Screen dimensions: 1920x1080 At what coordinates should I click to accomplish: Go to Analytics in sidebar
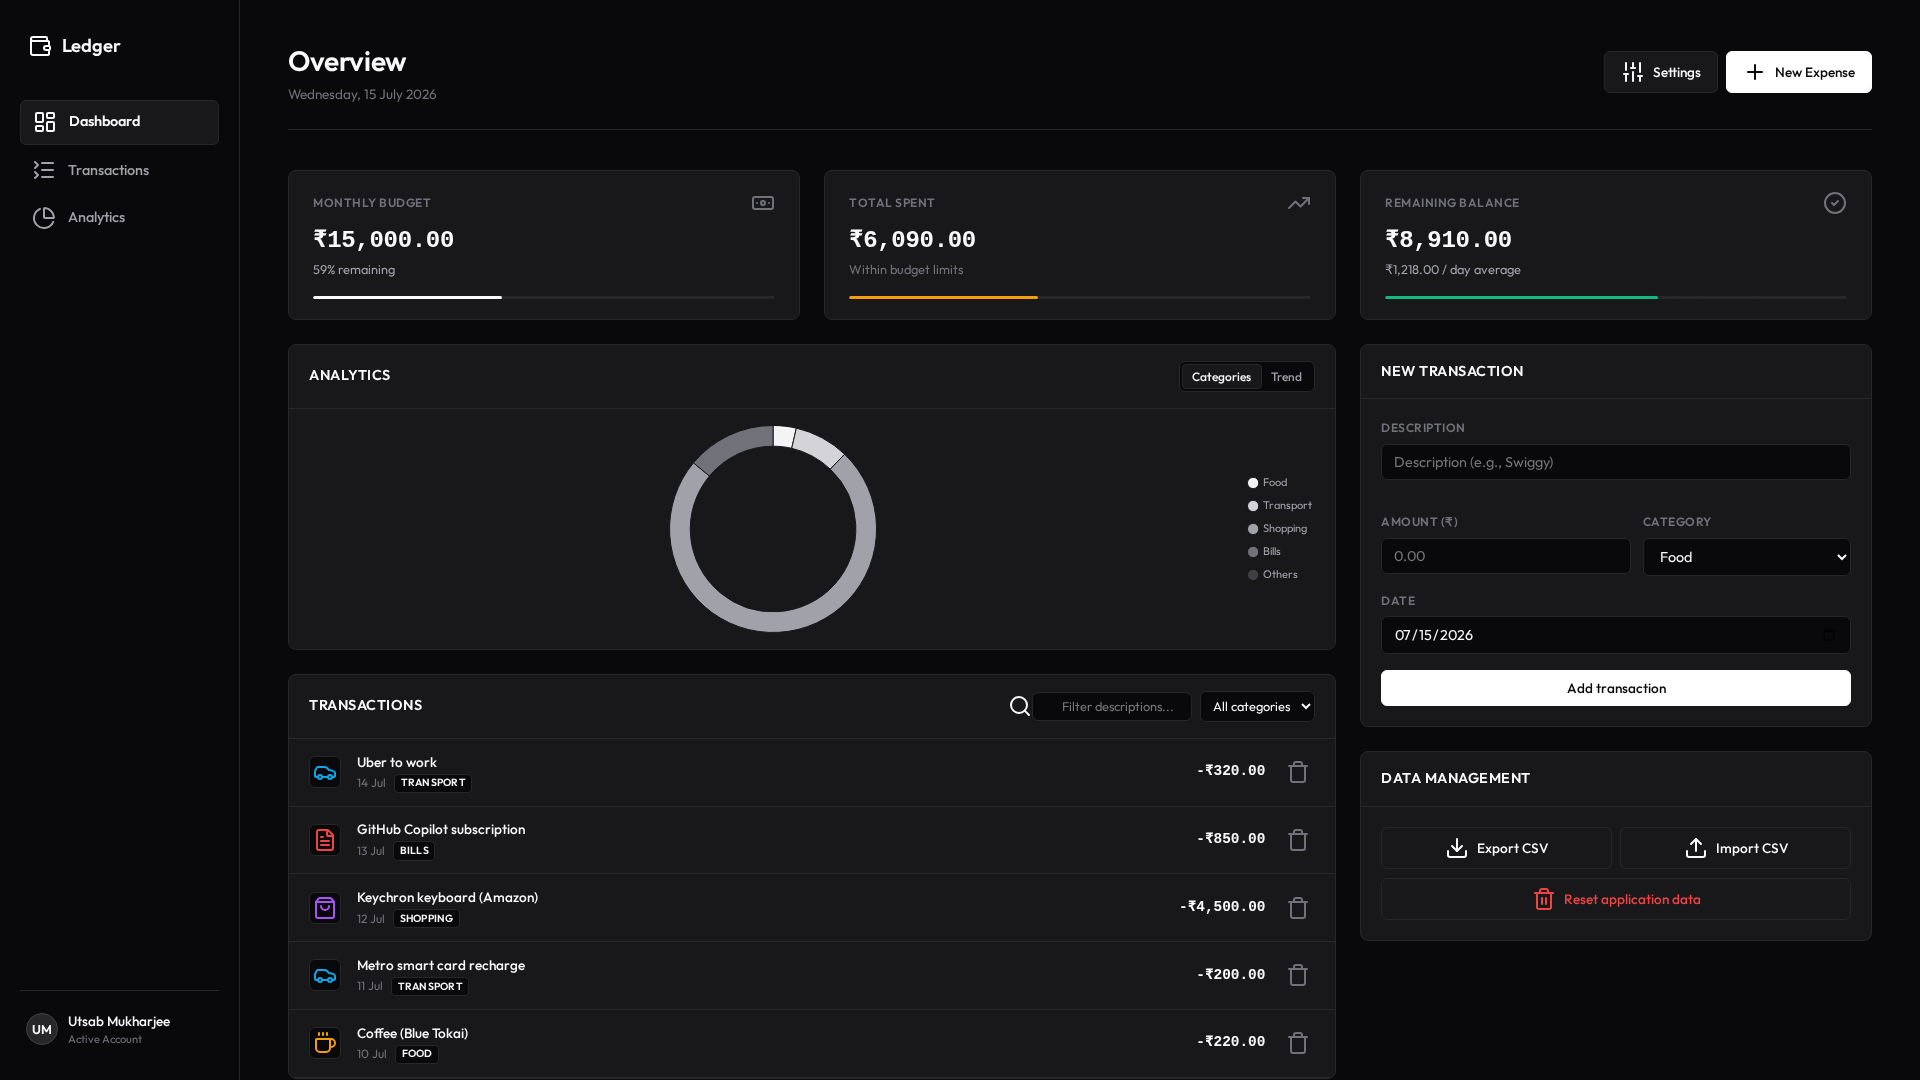pyautogui.click(x=119, y=218)
